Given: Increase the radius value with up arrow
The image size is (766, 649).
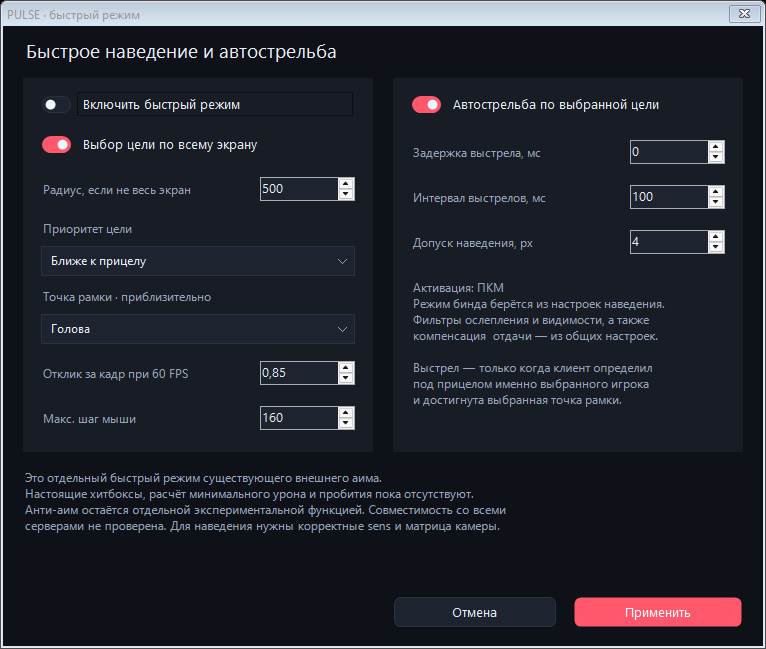Looking at the screenshot, I should point(346,184).
